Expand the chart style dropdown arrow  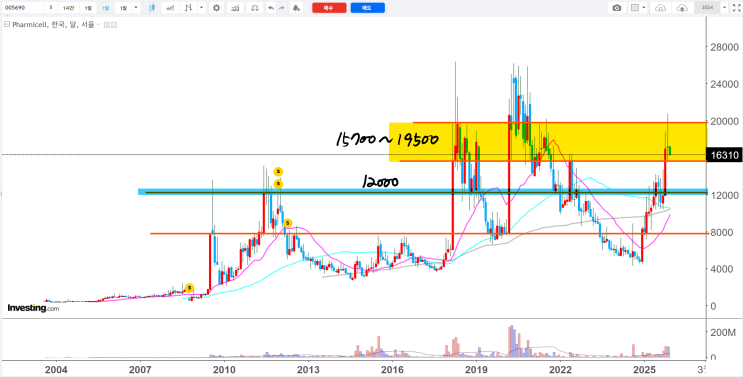click(x=202, y=8)
